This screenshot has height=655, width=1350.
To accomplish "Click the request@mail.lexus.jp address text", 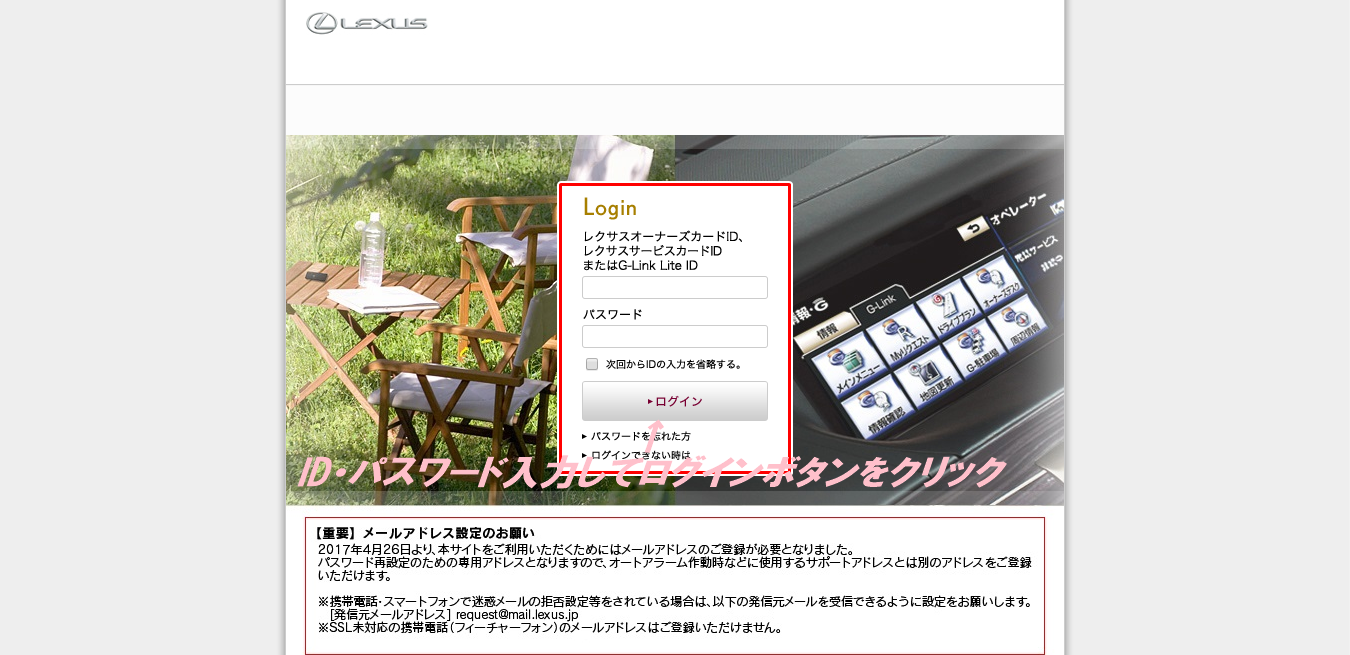I will point(517,615).
